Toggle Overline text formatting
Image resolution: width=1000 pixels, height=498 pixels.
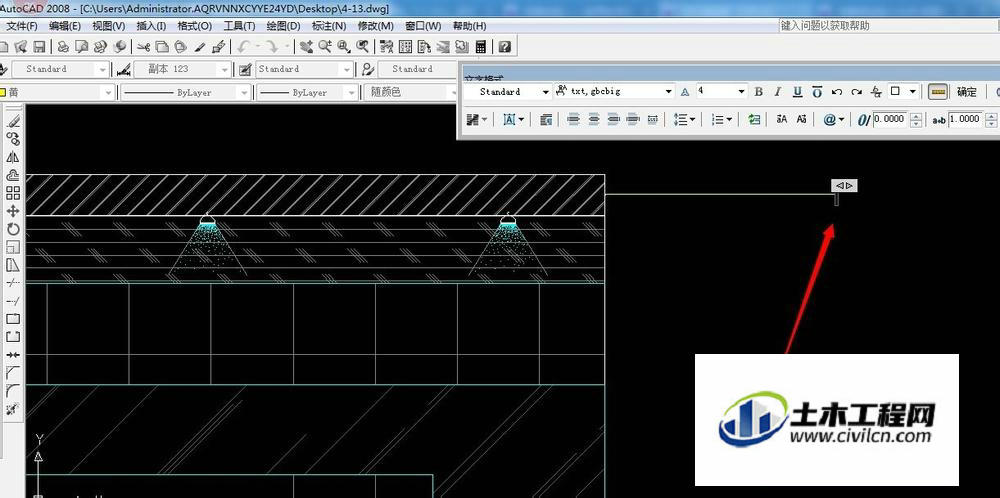(x=817, y=92)
